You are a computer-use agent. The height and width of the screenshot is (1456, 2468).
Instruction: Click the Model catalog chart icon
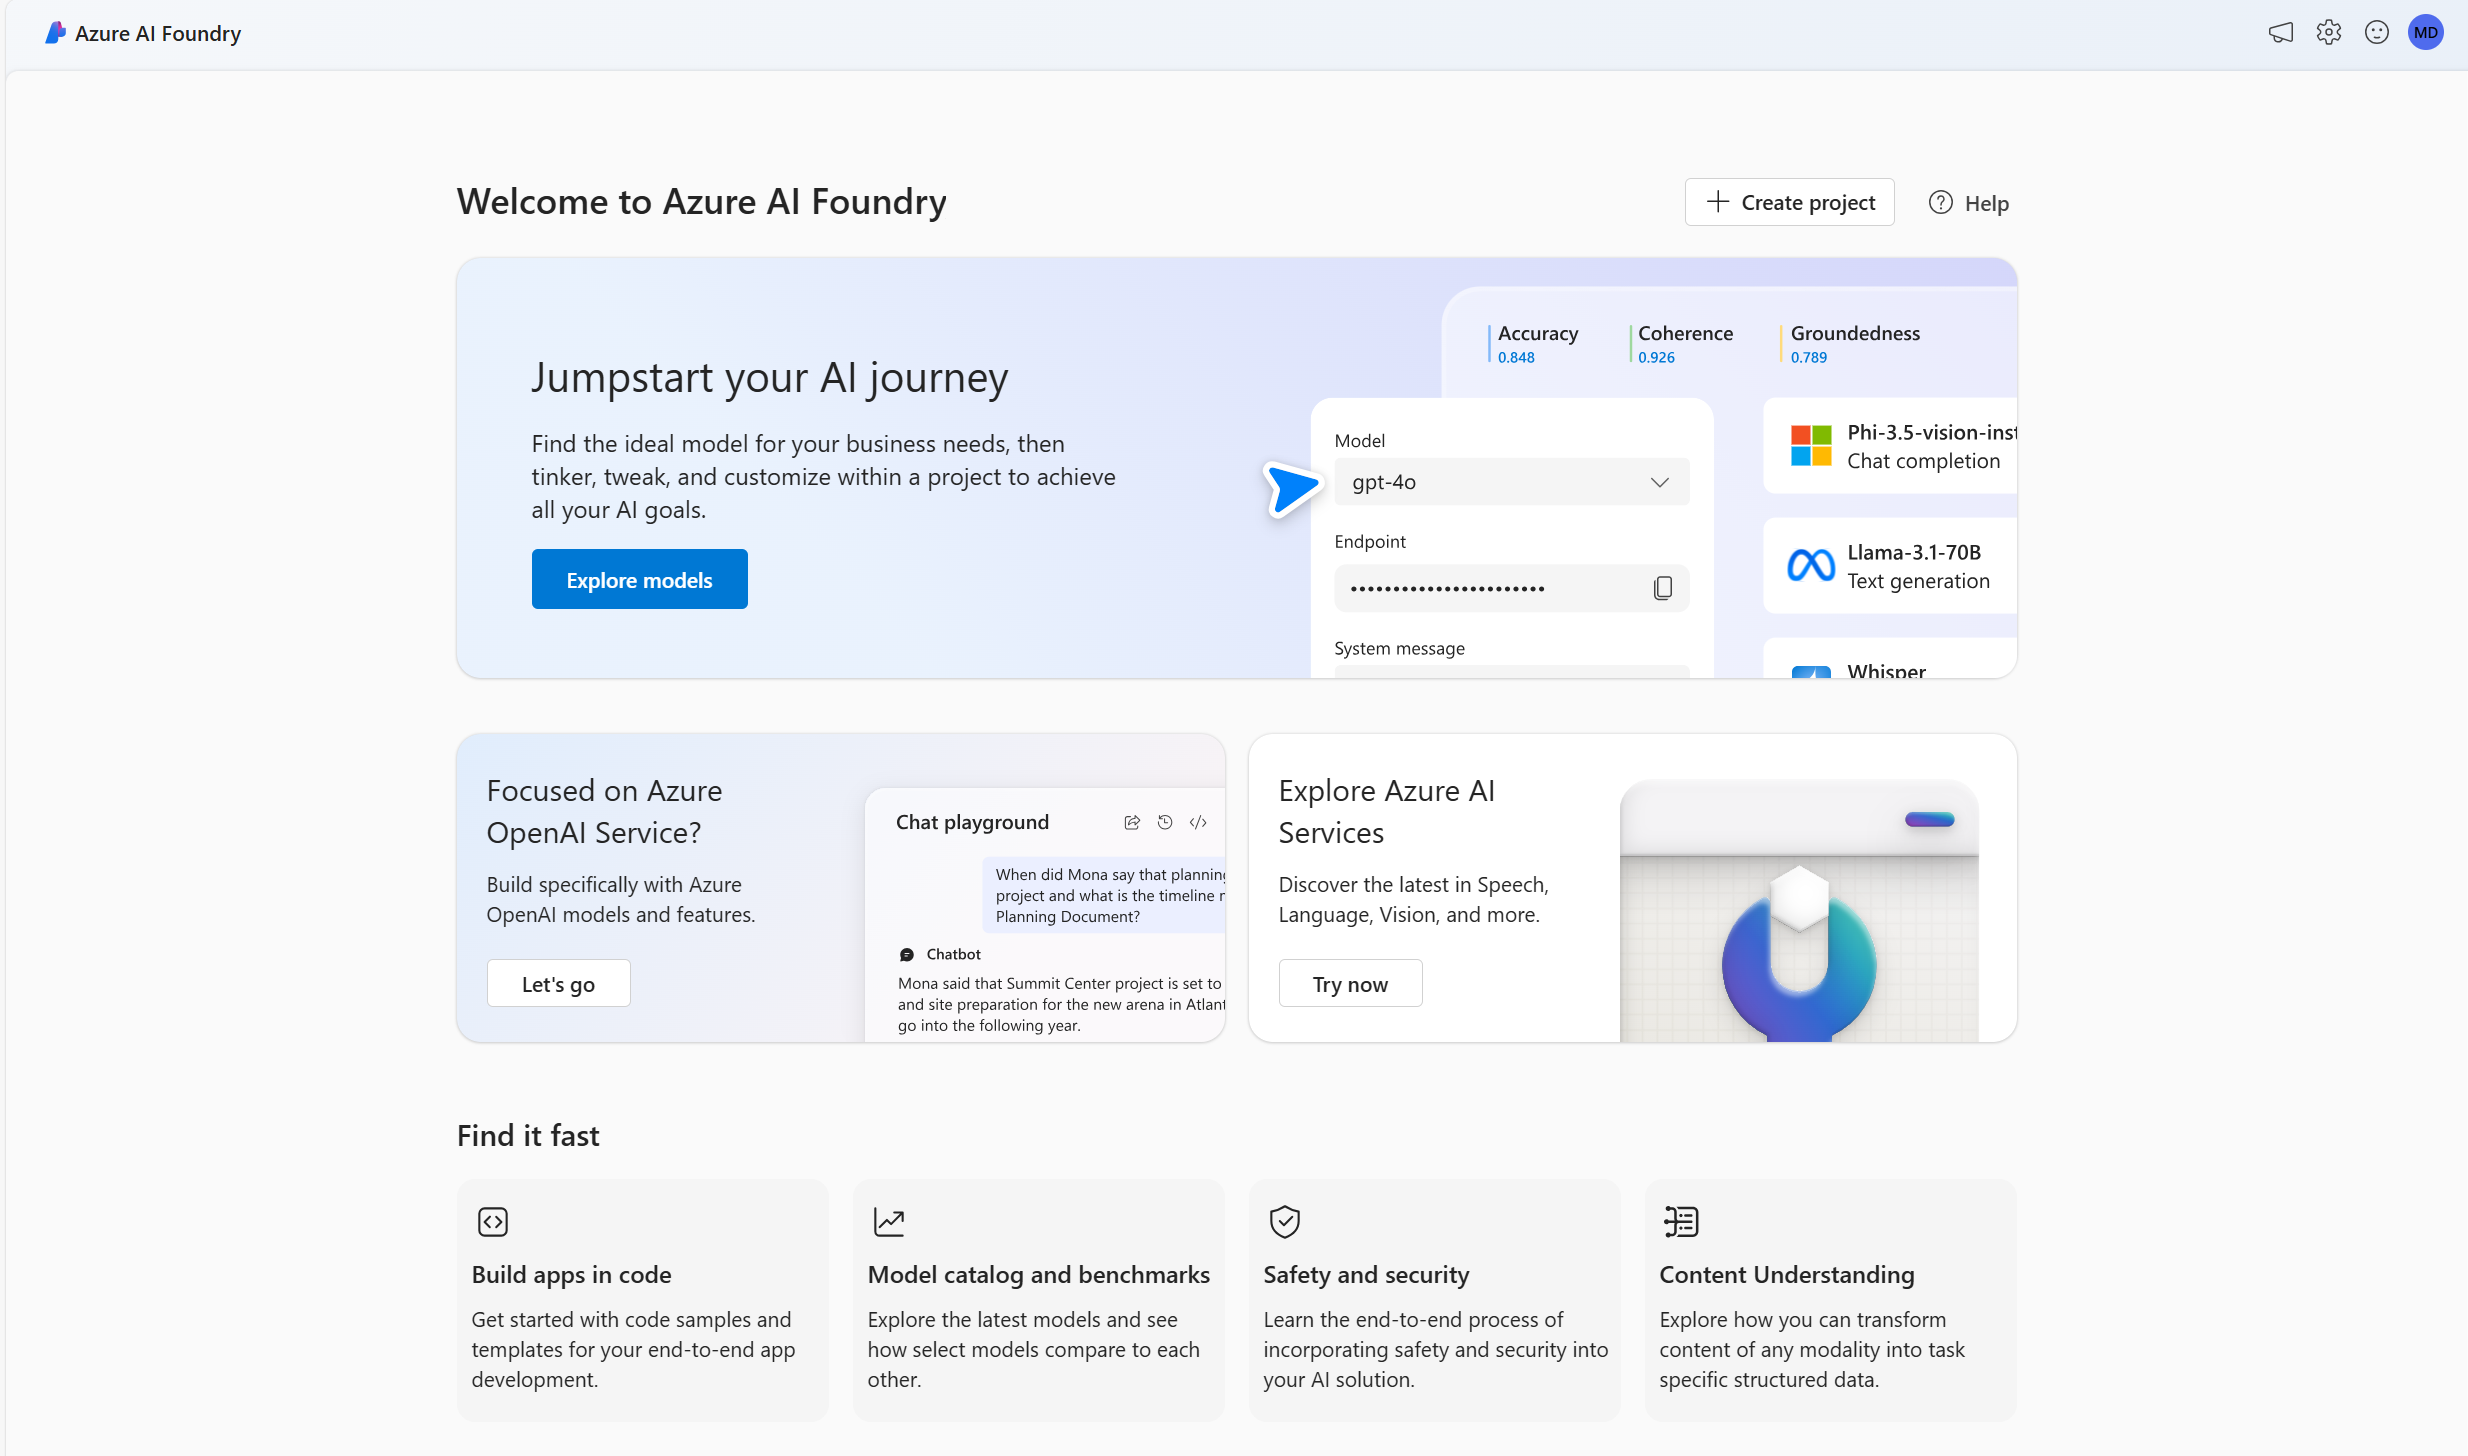(x=889, y=1221)
